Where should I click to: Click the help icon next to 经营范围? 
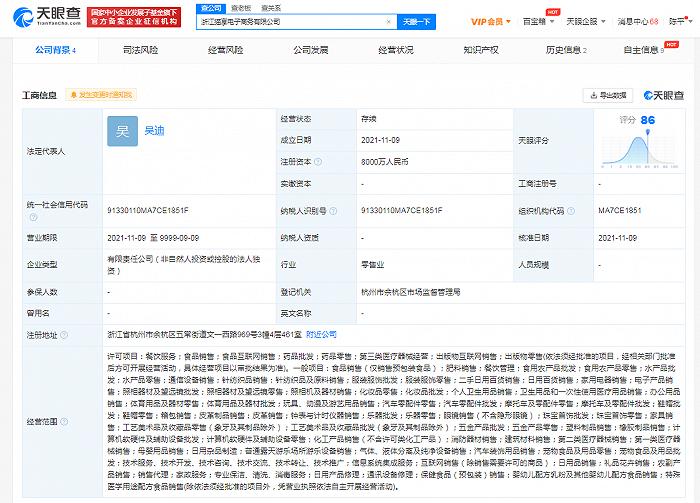pyautogui.click(x=64, y=421)
